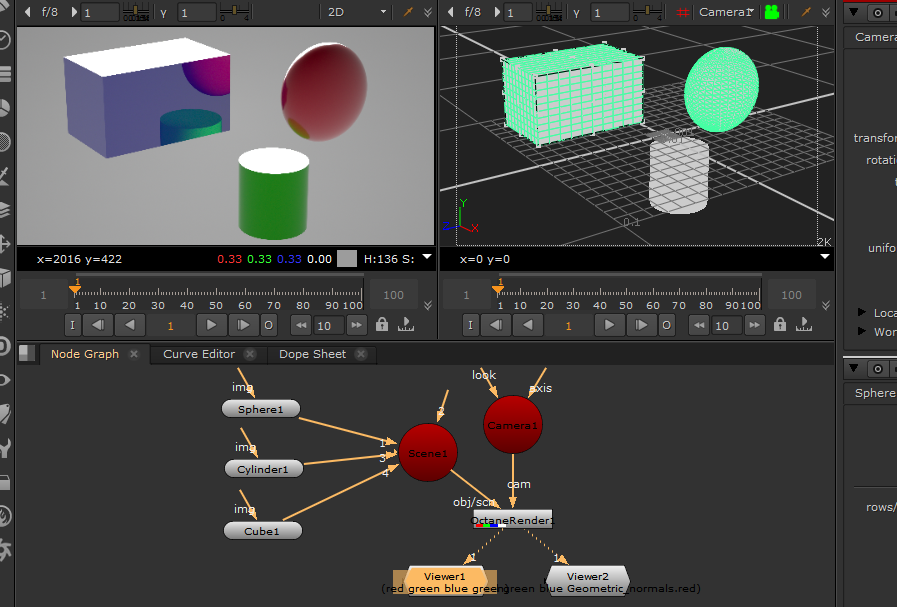Click the timecode ruler icon beside the lock in Viewer1
This screenshot has height=607, width=897.
tap(408, 325)
